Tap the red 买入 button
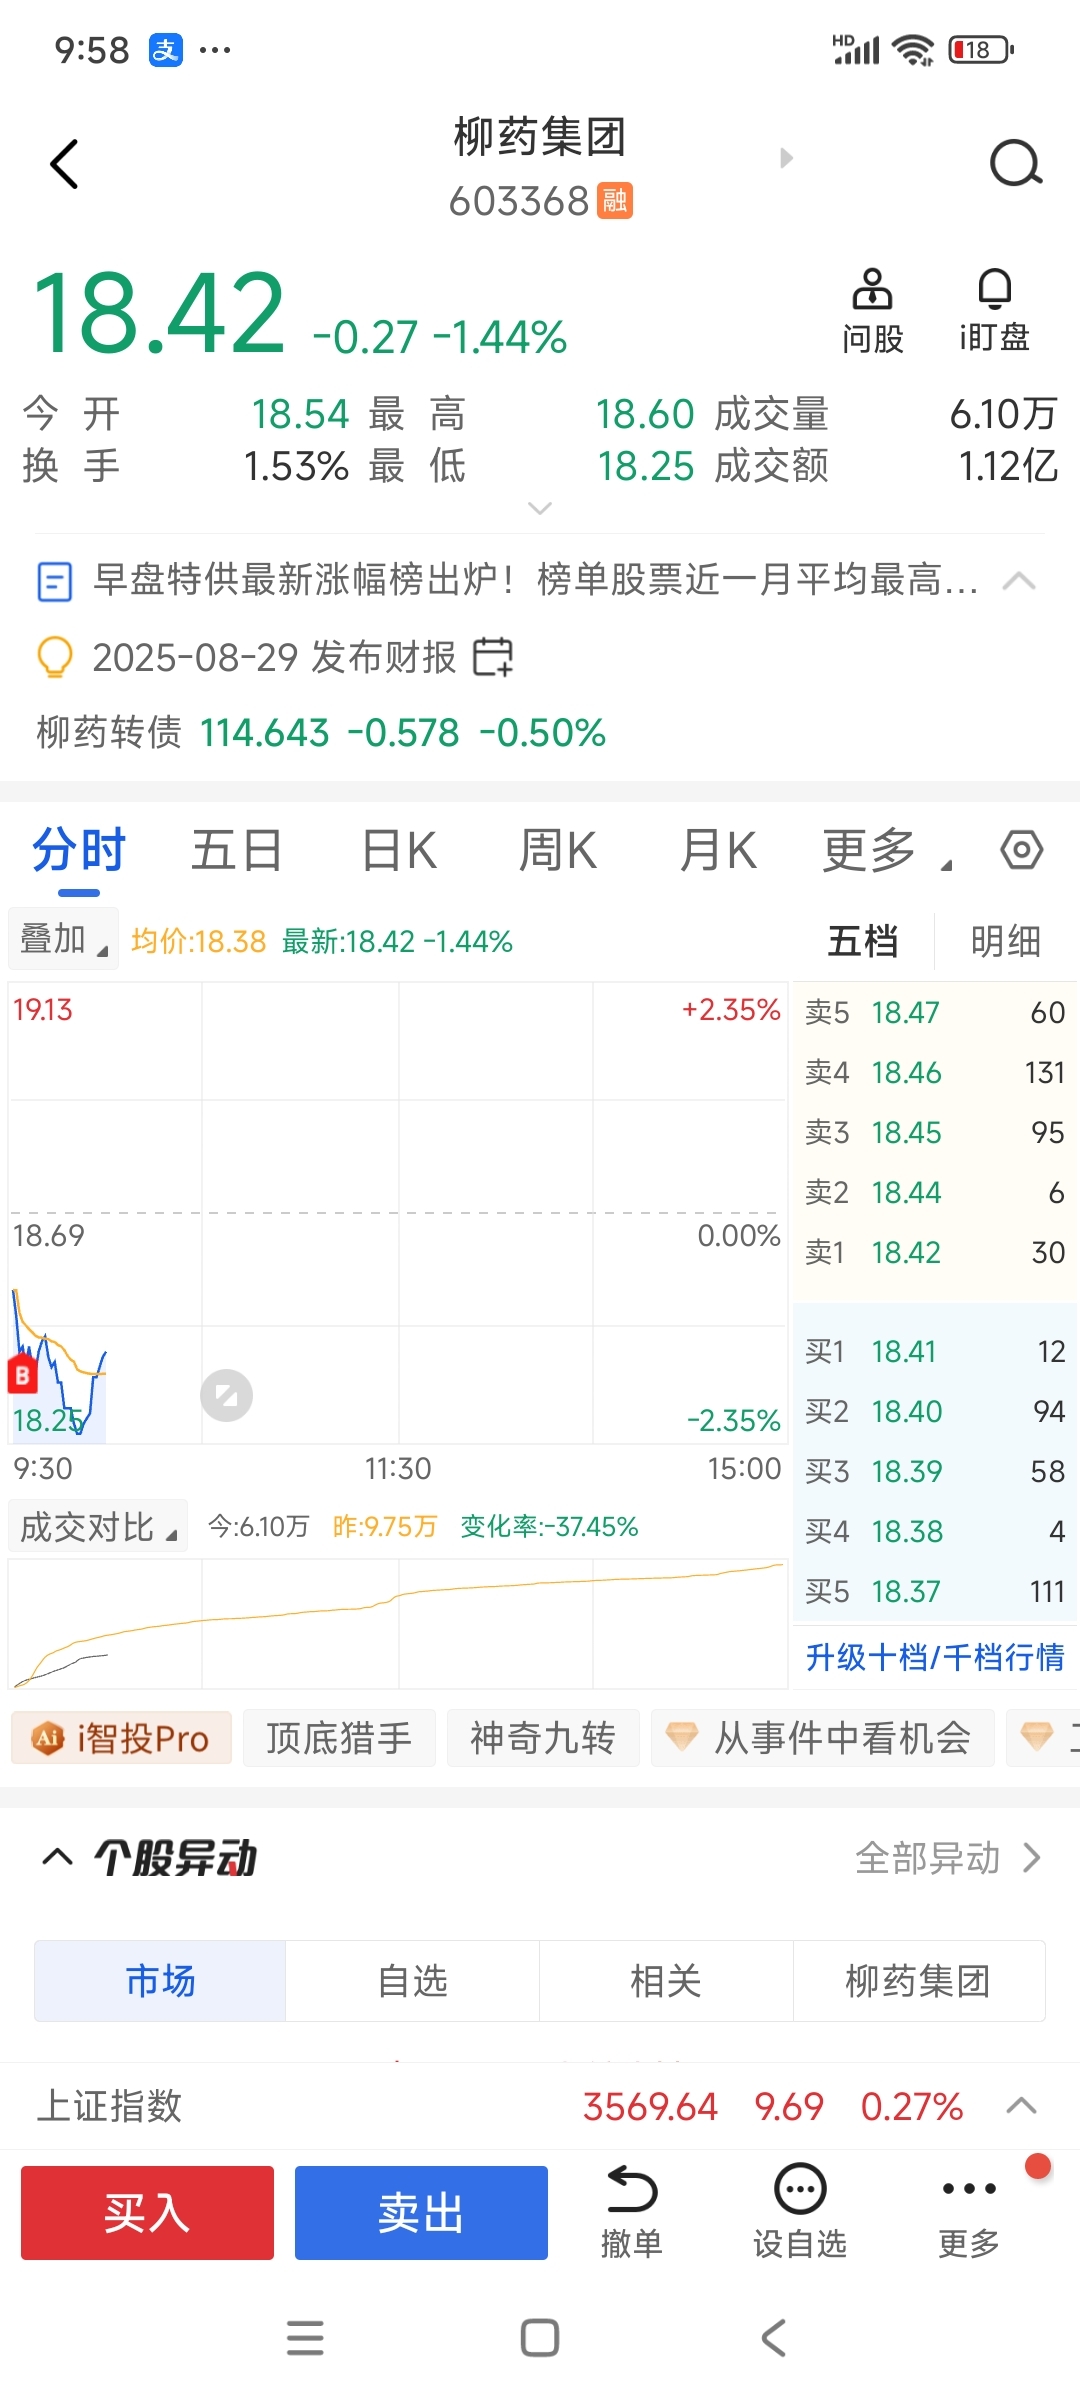 tap(147, 2212)
